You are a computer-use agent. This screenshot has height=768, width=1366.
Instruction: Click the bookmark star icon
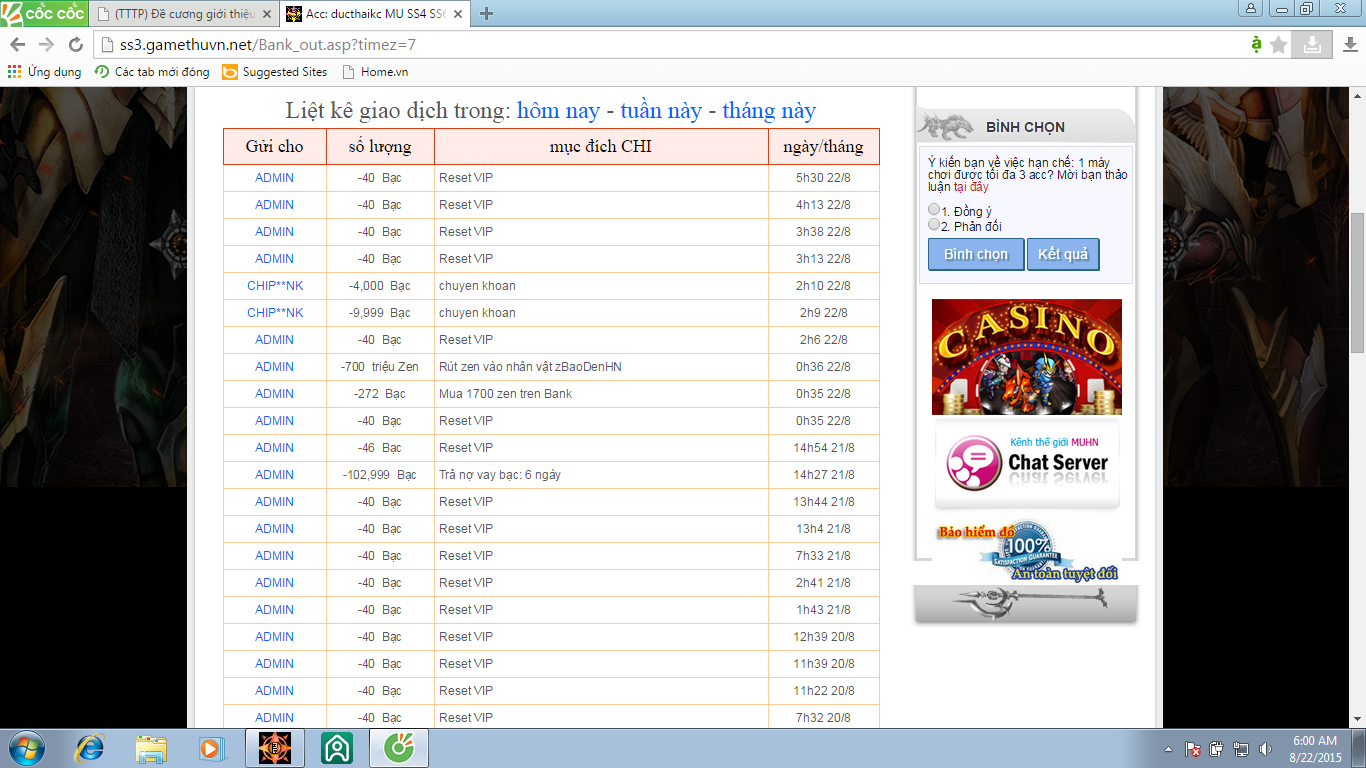coord(1279,45)
